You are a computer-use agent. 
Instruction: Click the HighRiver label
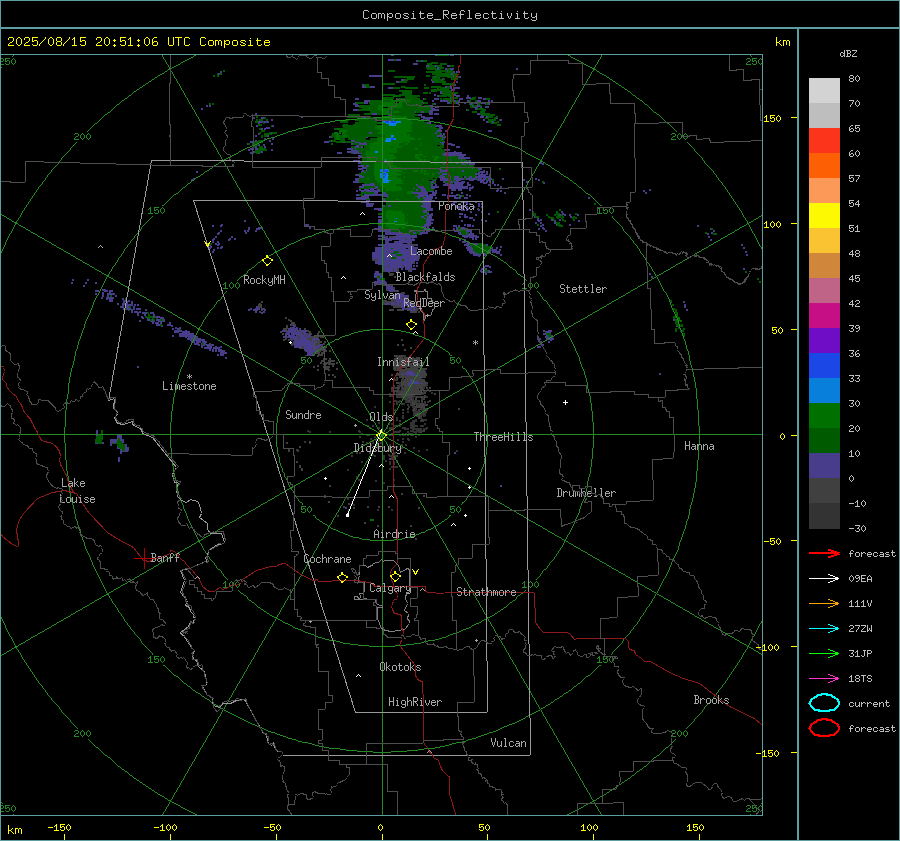click(415, 702)
